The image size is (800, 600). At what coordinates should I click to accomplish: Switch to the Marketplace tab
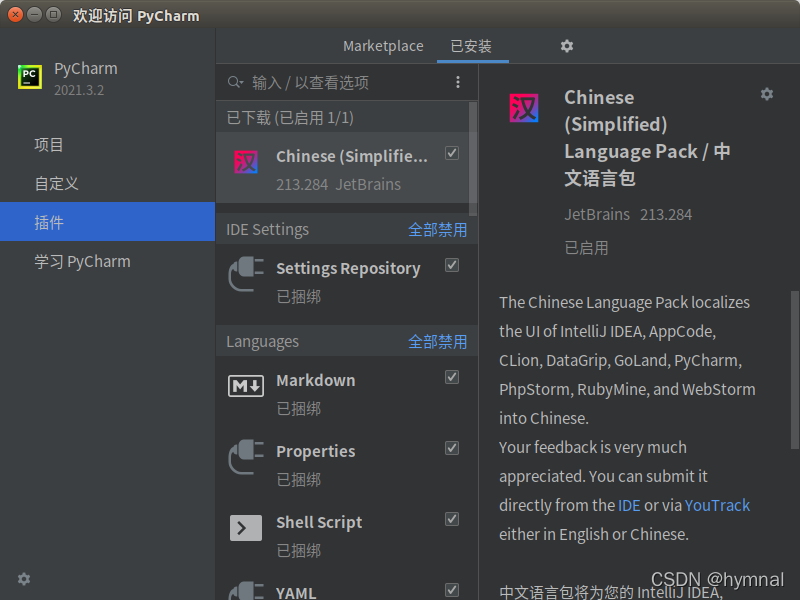tap(383, 46)
